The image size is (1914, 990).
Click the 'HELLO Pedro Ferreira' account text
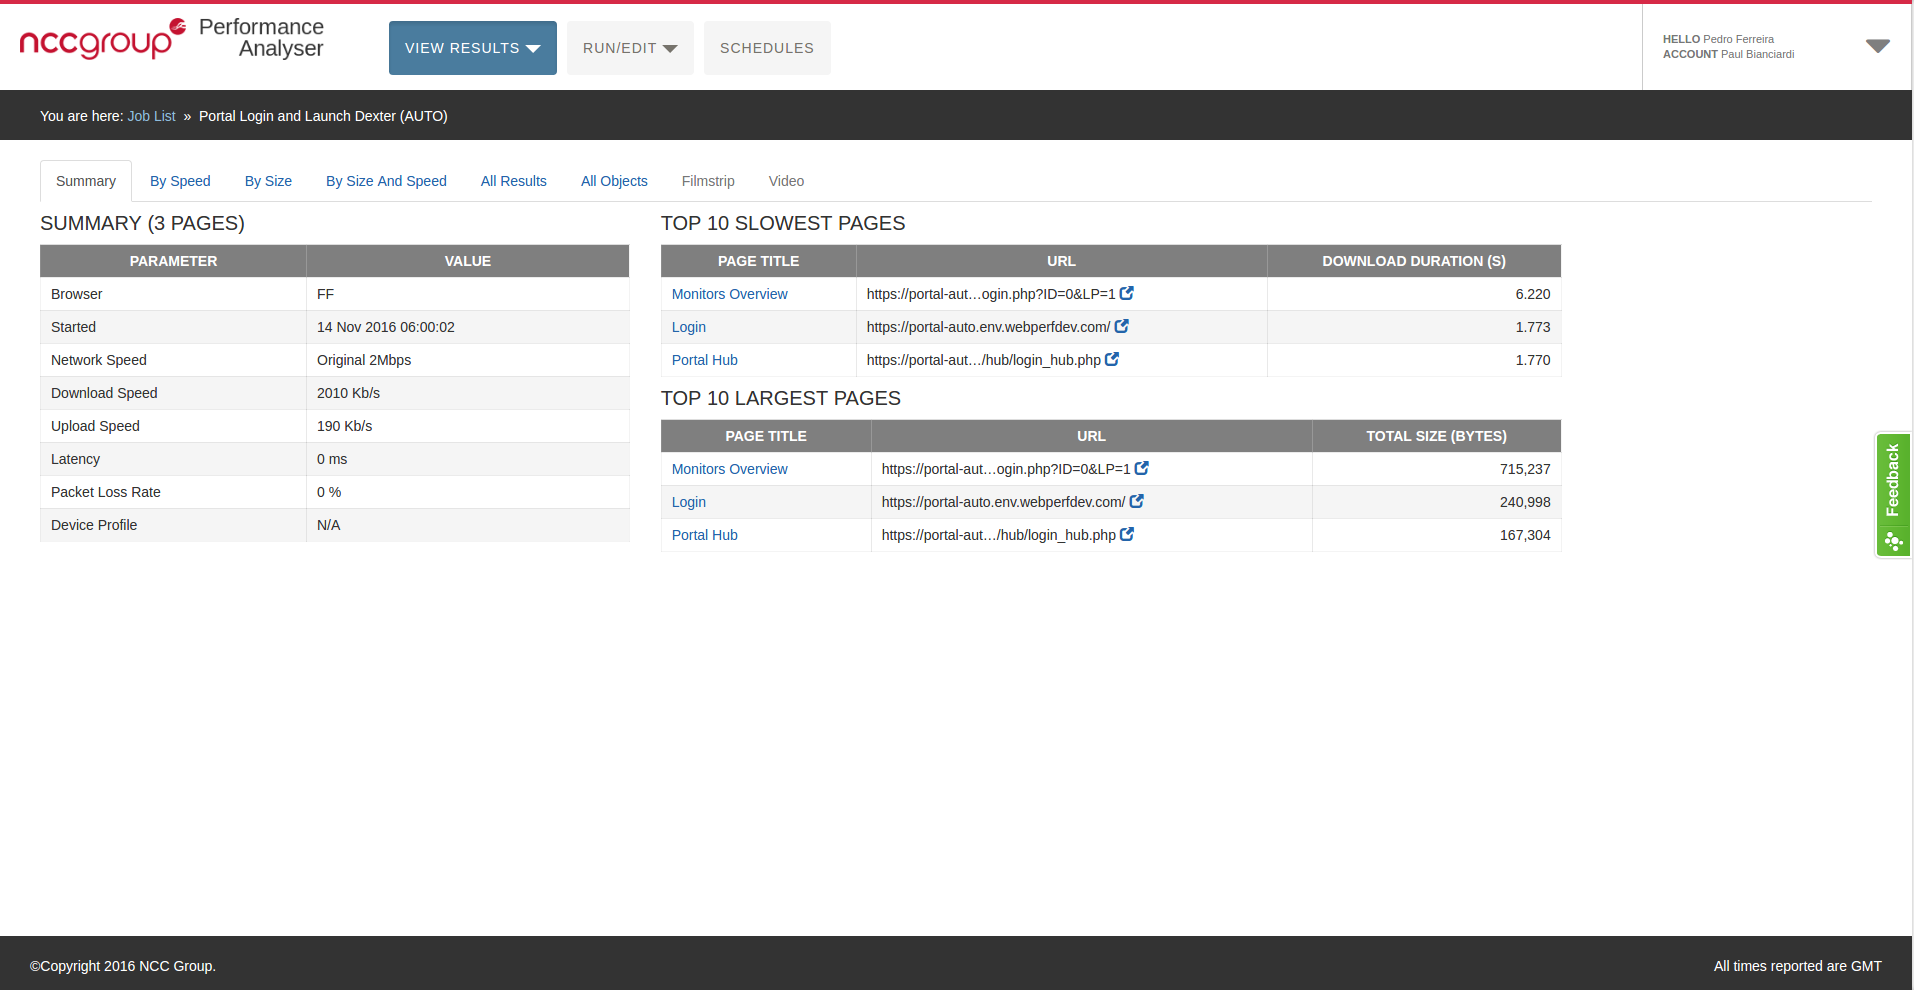click(1718, 39)
